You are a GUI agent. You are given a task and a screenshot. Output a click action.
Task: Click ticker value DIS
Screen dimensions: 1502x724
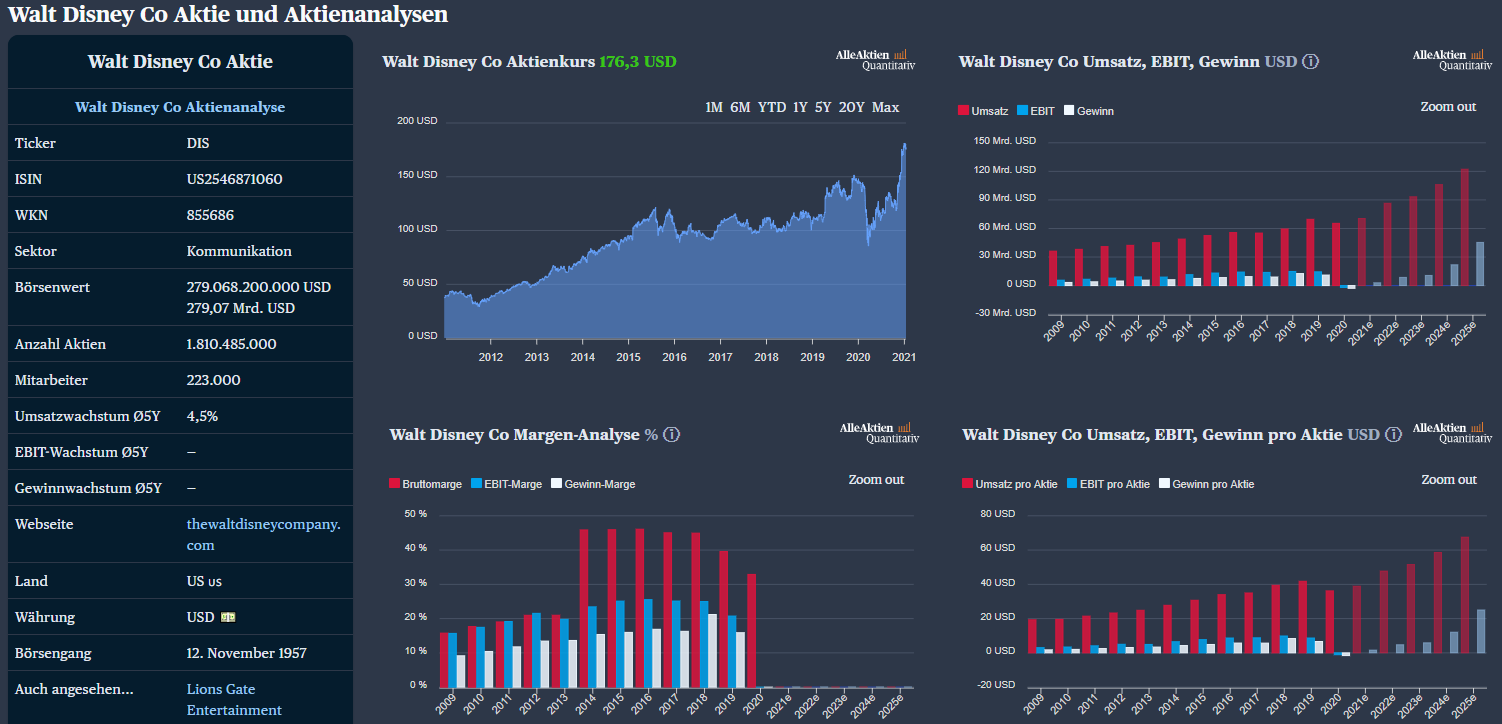tap(198, 143)
